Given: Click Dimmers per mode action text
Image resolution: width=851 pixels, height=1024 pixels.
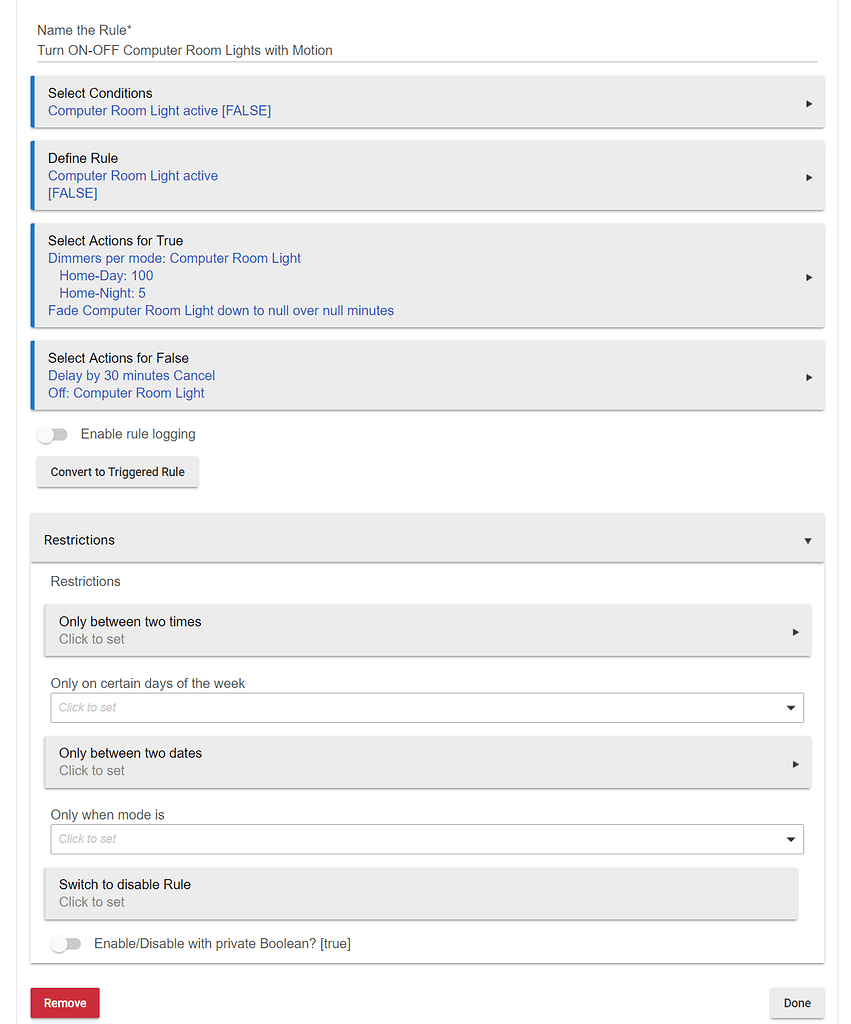Looking at the screenshot, I should click(x=174, y=259).
